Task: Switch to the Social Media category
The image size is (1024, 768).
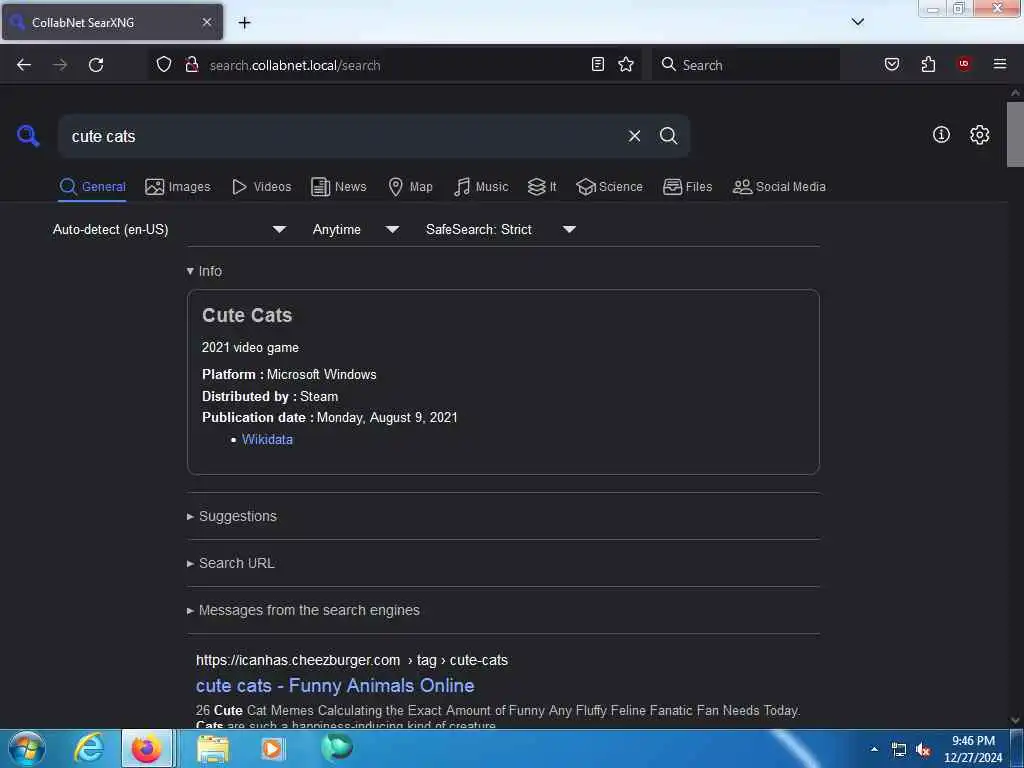Action: (x=779, y=187)
